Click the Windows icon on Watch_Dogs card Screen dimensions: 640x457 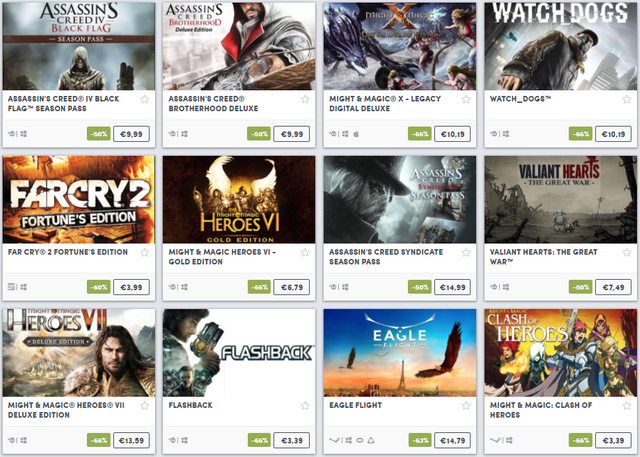point(506,134)
